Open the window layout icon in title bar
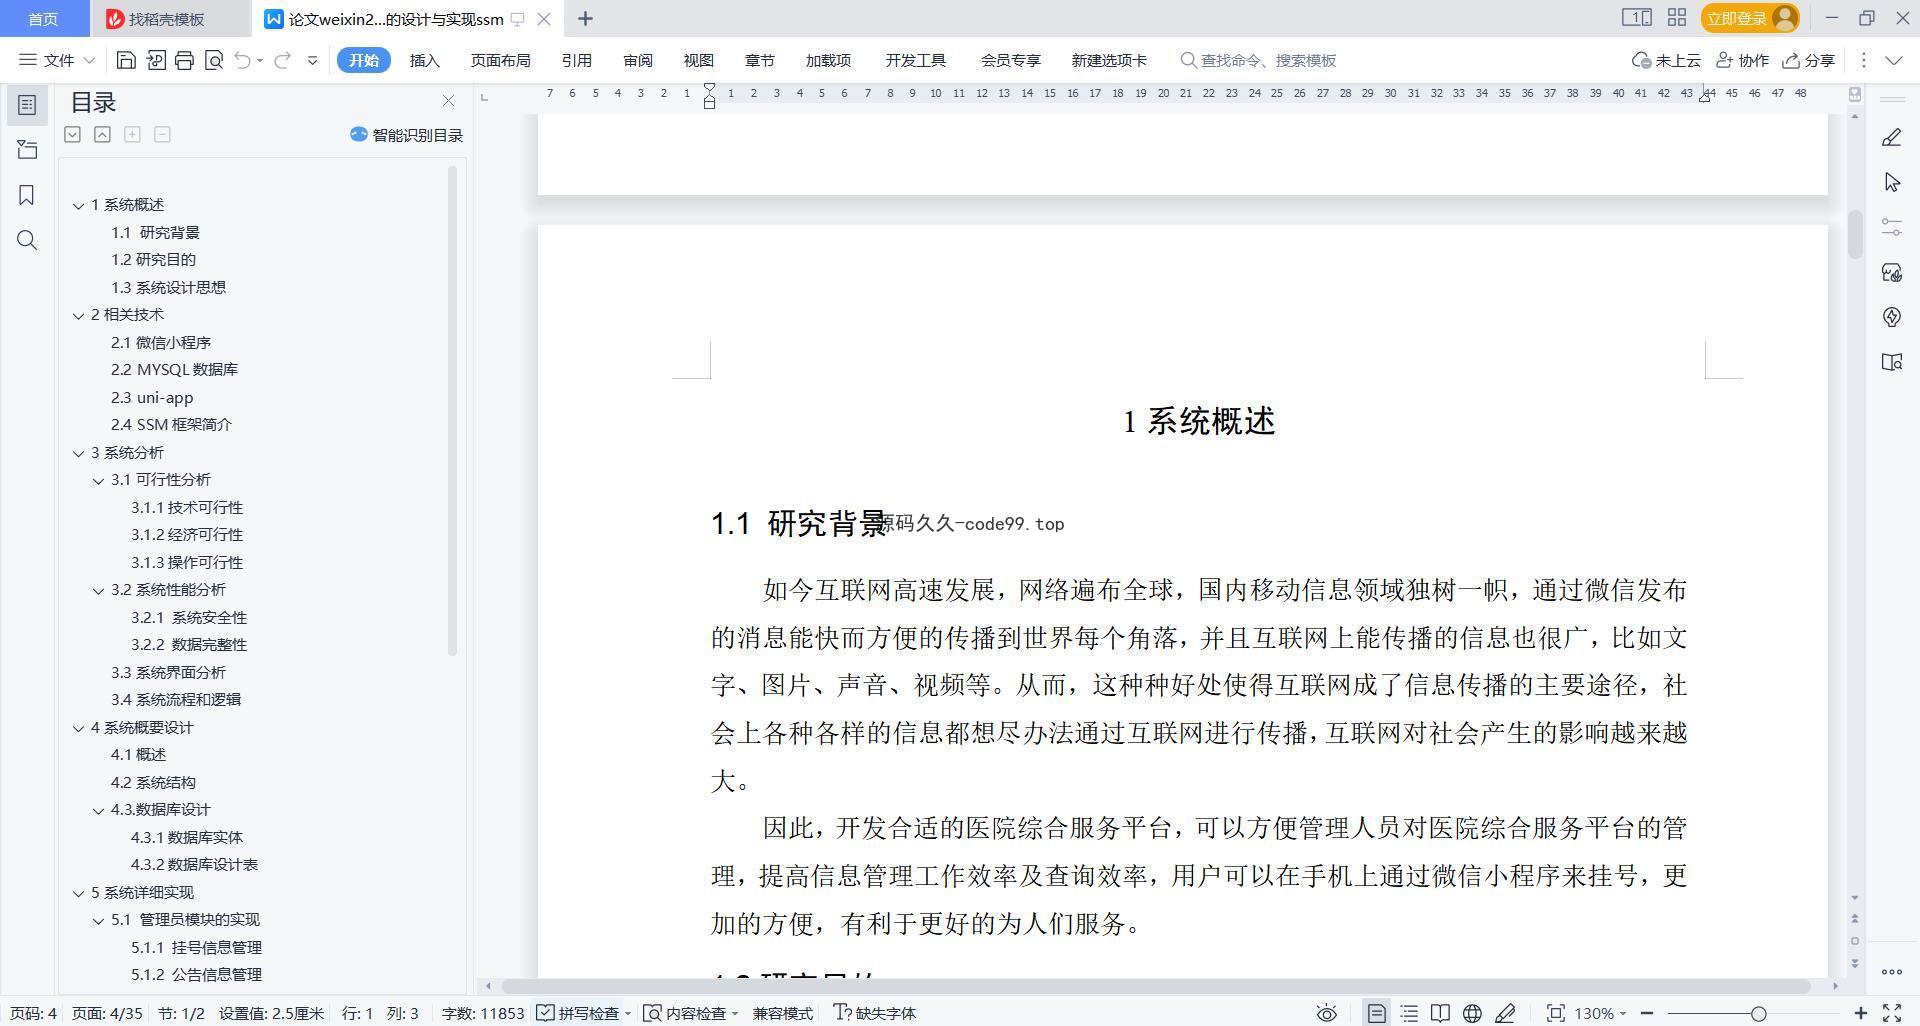1920x1026 pixels. (1636, 18)
